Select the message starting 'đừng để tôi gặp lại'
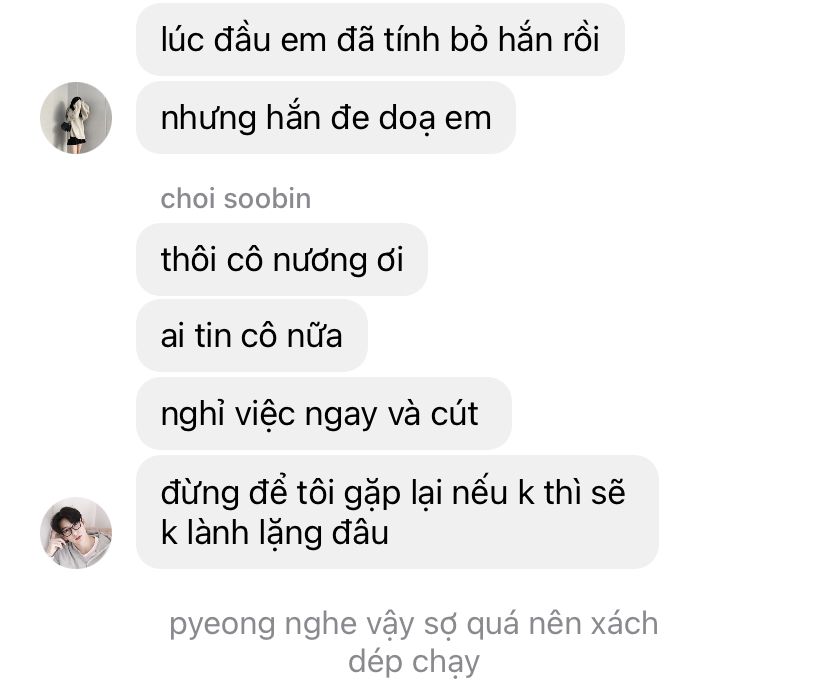828x697 pixels. [397, 512]
